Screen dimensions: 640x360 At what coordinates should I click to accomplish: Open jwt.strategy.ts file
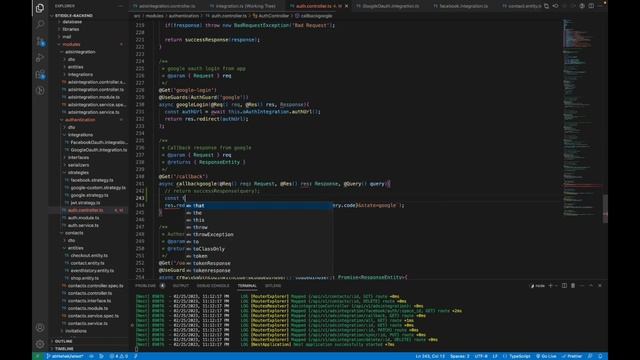pyautogui.click(x=85, y=202)
